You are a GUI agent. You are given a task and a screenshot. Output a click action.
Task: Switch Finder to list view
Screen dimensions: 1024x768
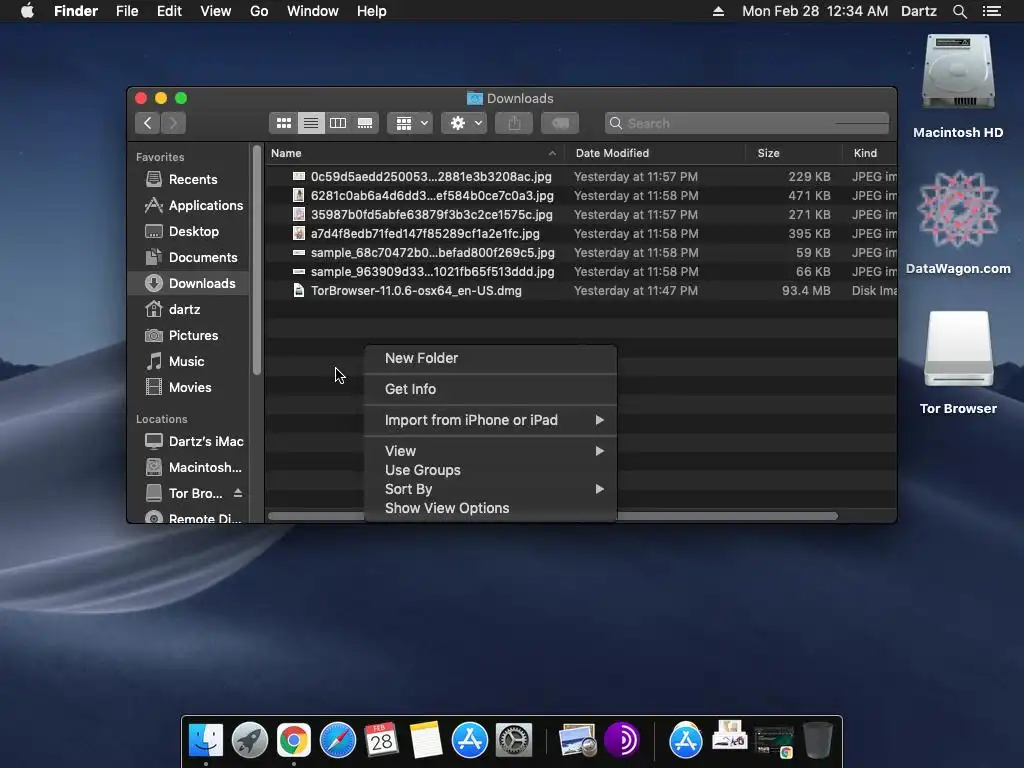[311, 123]
